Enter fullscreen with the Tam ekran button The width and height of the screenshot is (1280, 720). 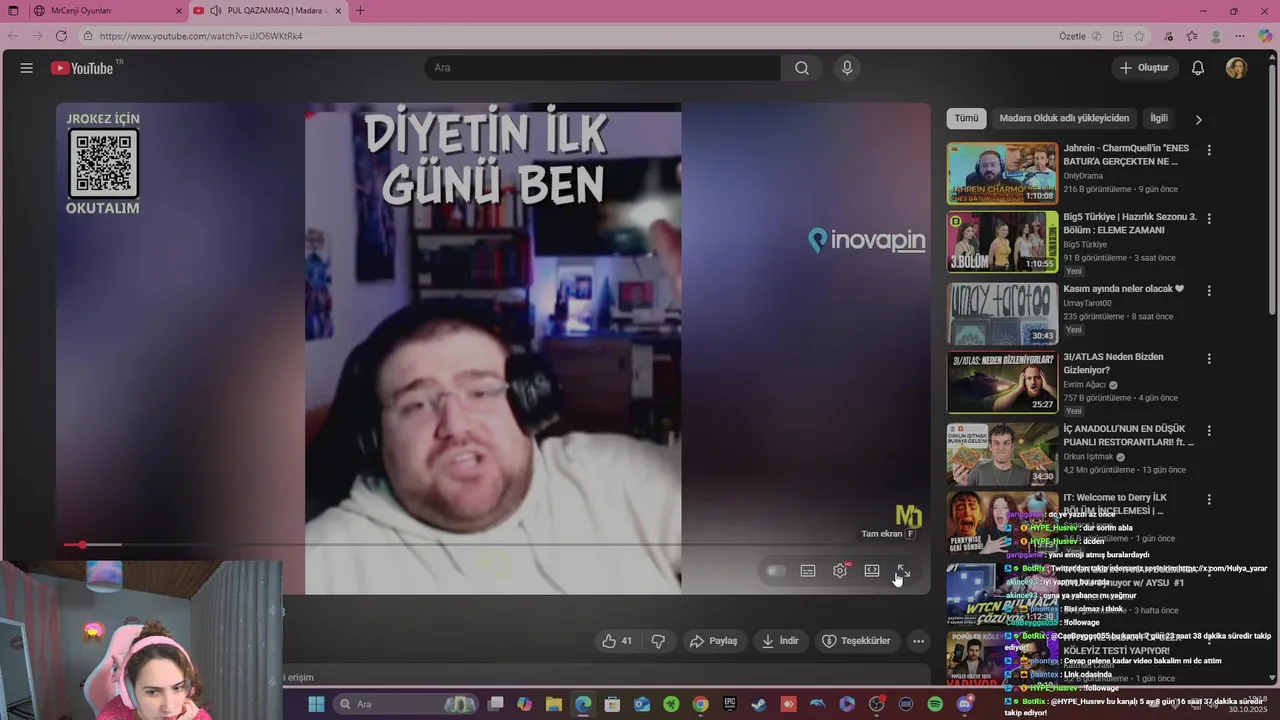pyautogui.click(x=902, y=571)
